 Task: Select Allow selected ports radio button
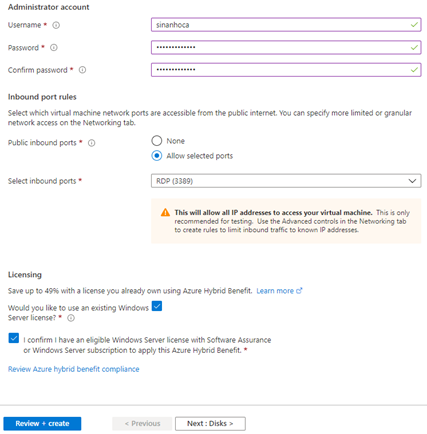(157, 156)
